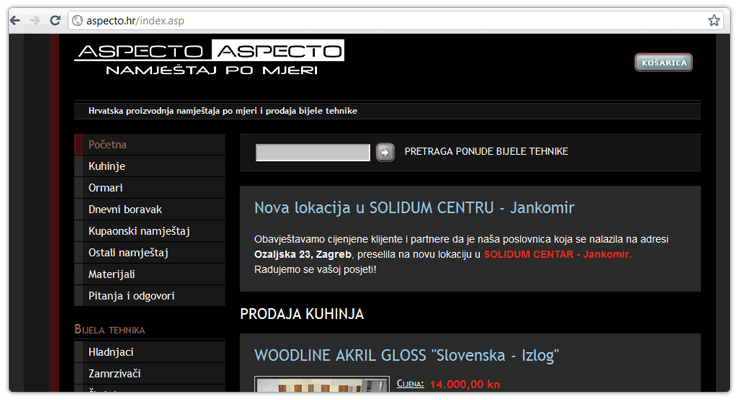Click the Hrvatska proizvodnja namještaja banner text
740x400 pixels.
click(x=223, y=111)
